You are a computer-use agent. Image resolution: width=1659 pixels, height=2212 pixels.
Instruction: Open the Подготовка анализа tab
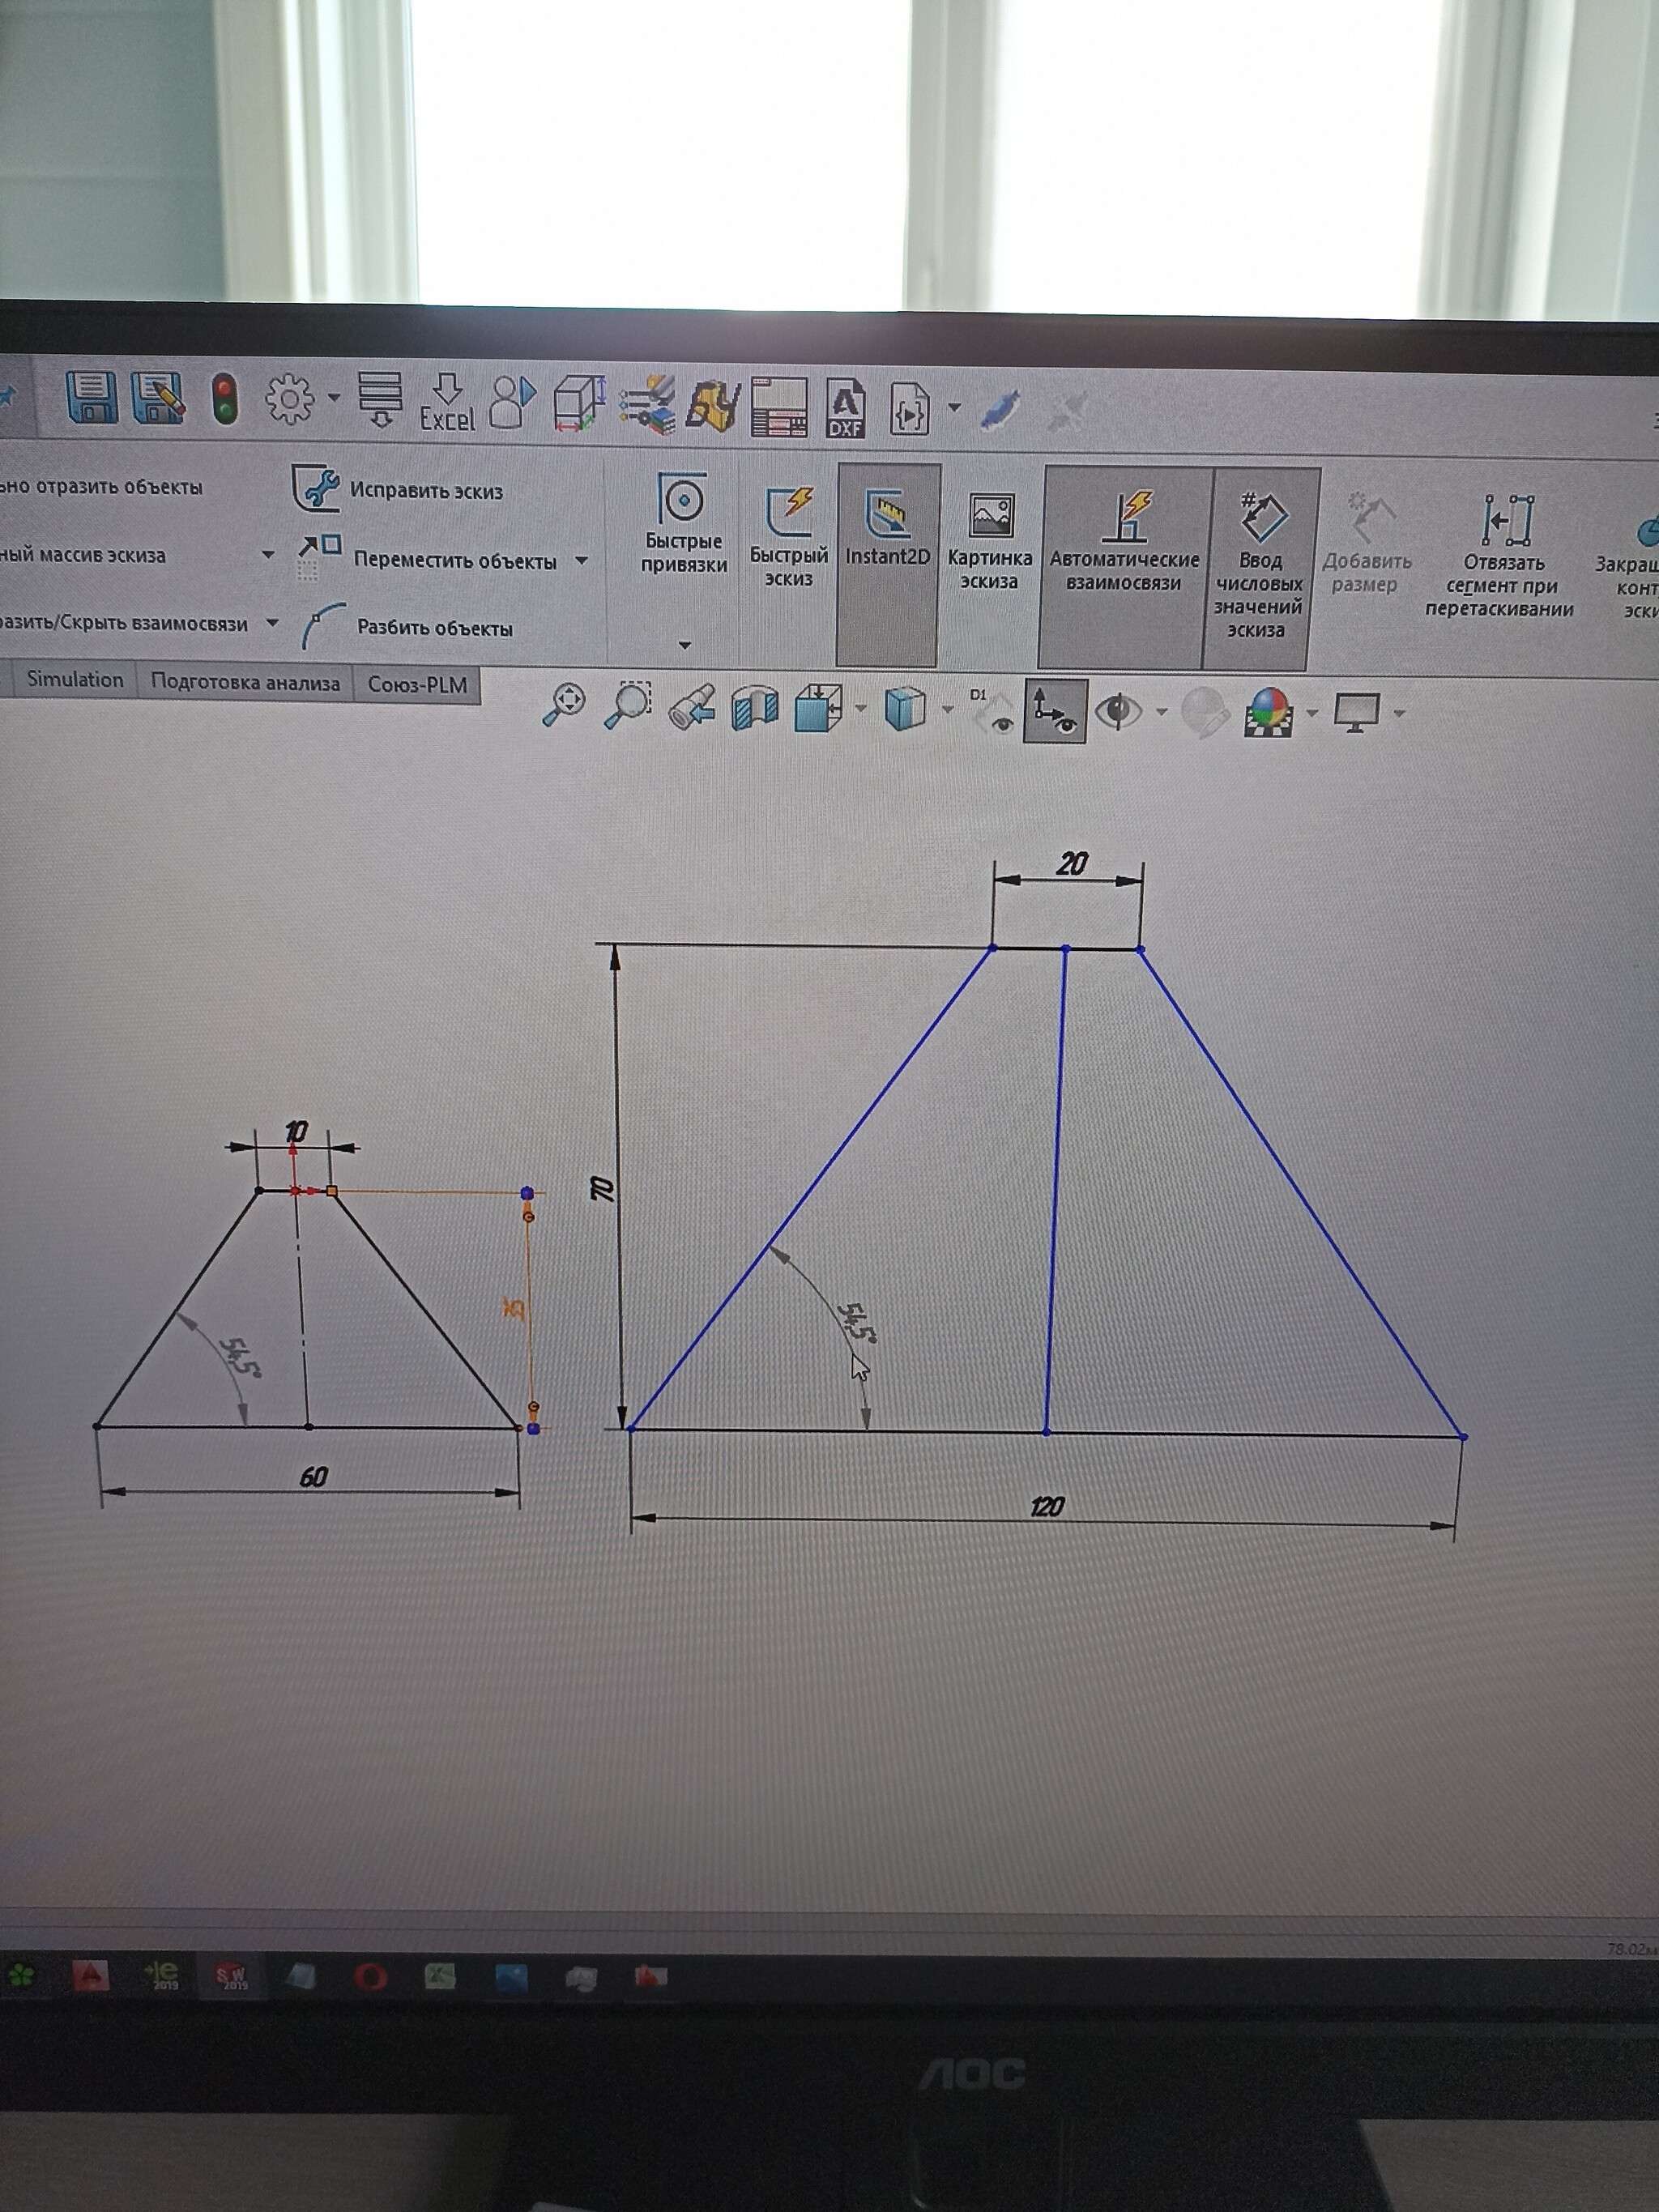245,683
